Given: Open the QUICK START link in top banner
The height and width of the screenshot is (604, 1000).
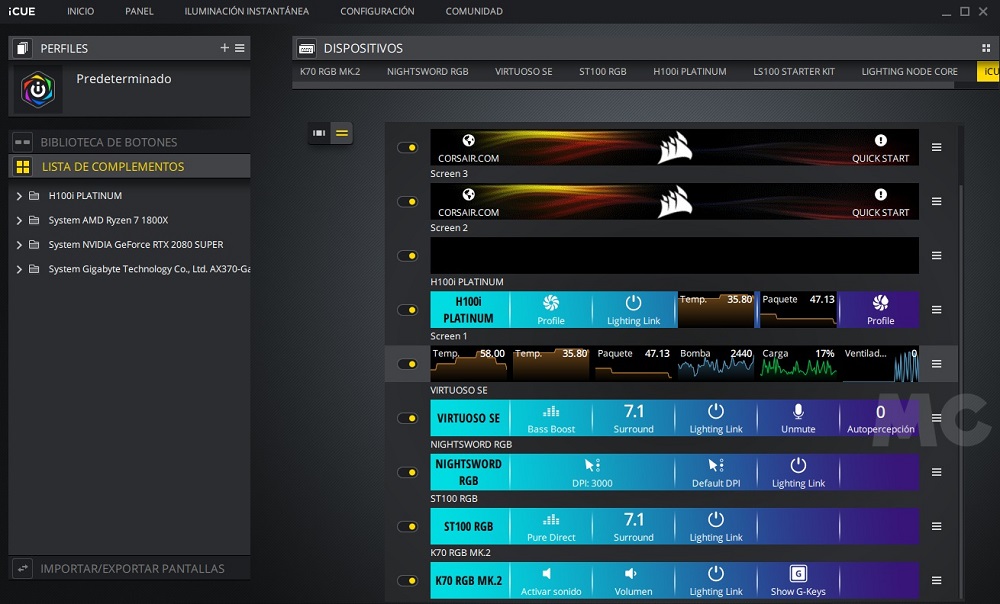Looking at the screenshot, I should point(880,148).
